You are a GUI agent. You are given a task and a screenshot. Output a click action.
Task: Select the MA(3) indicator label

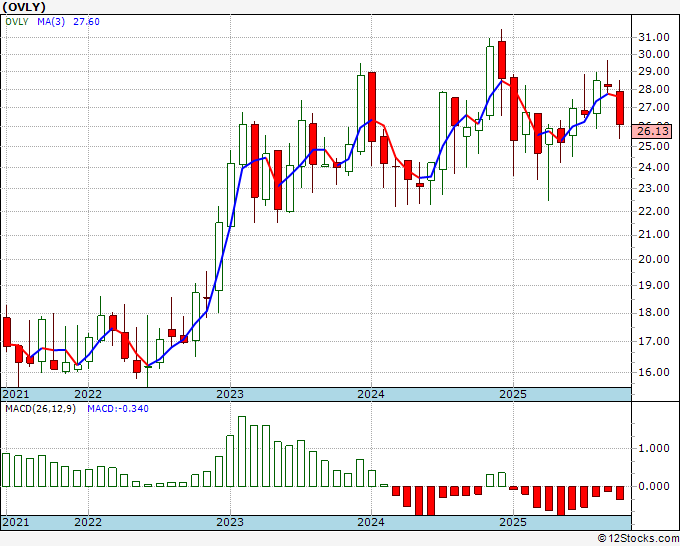click(x=51, y=22)
